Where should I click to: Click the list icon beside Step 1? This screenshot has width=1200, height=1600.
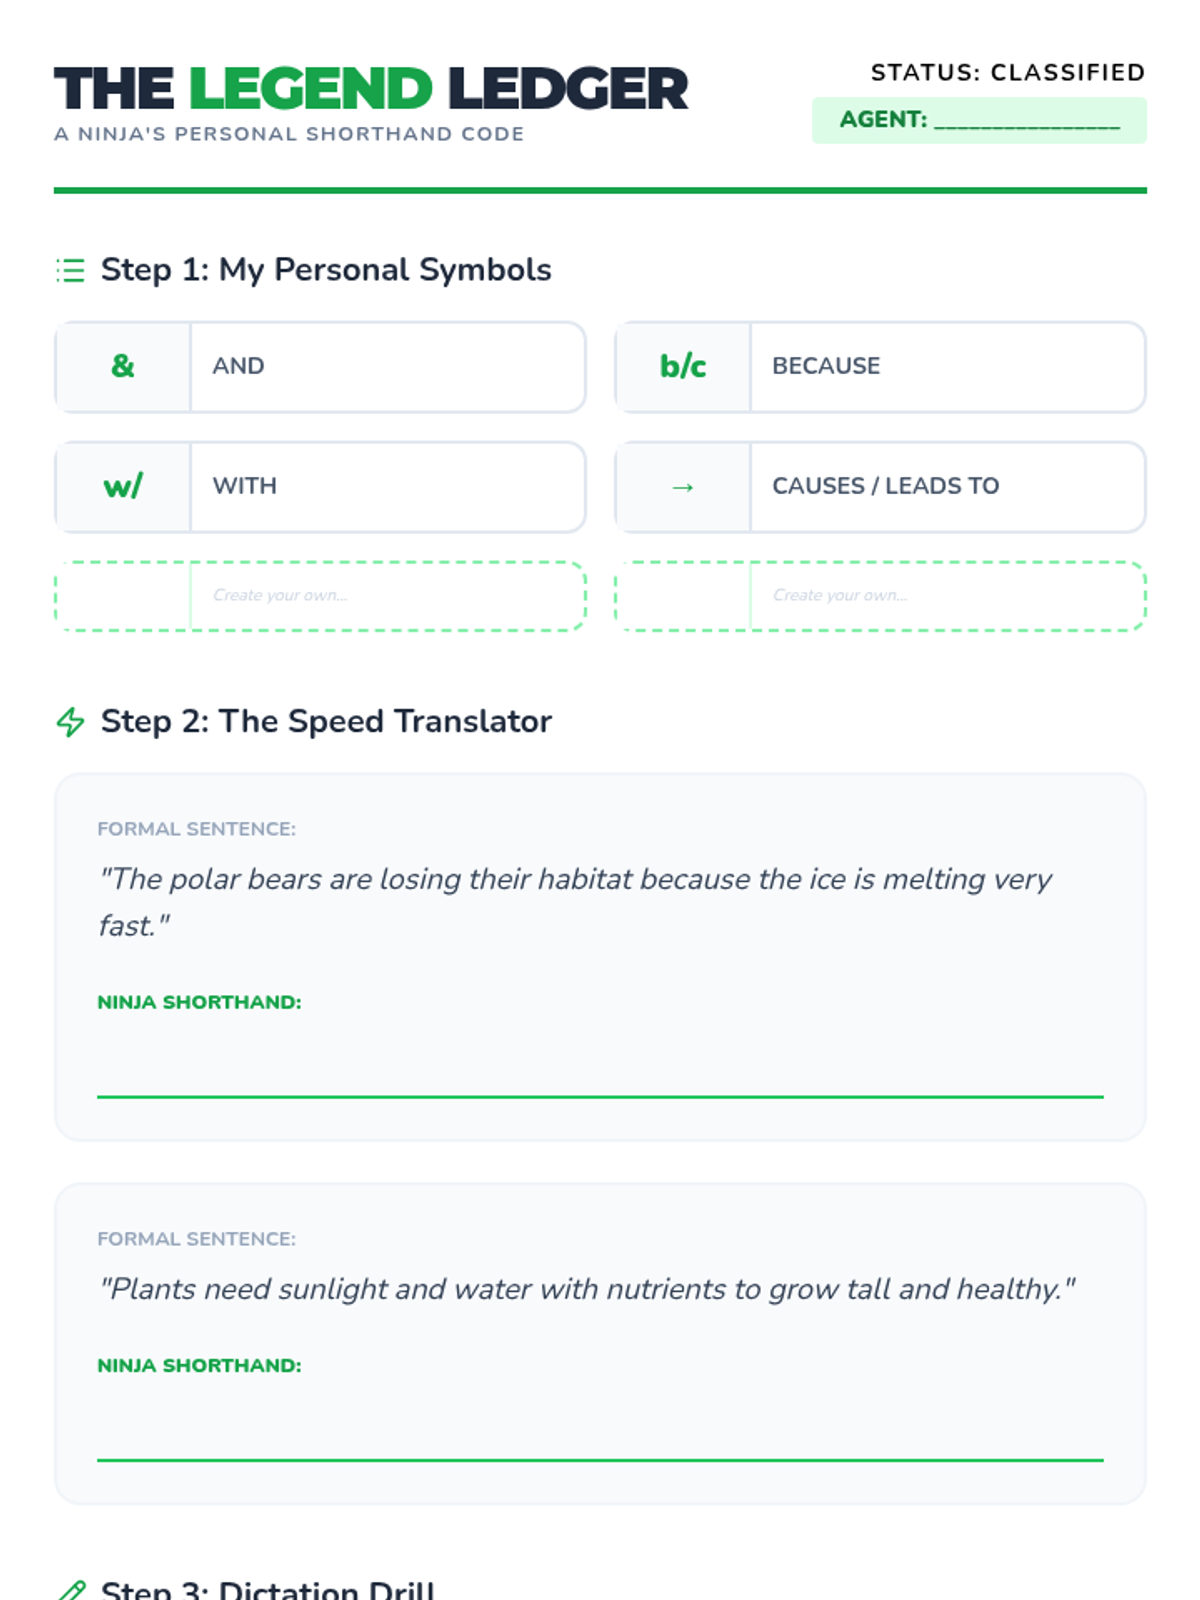click(70, 270)
